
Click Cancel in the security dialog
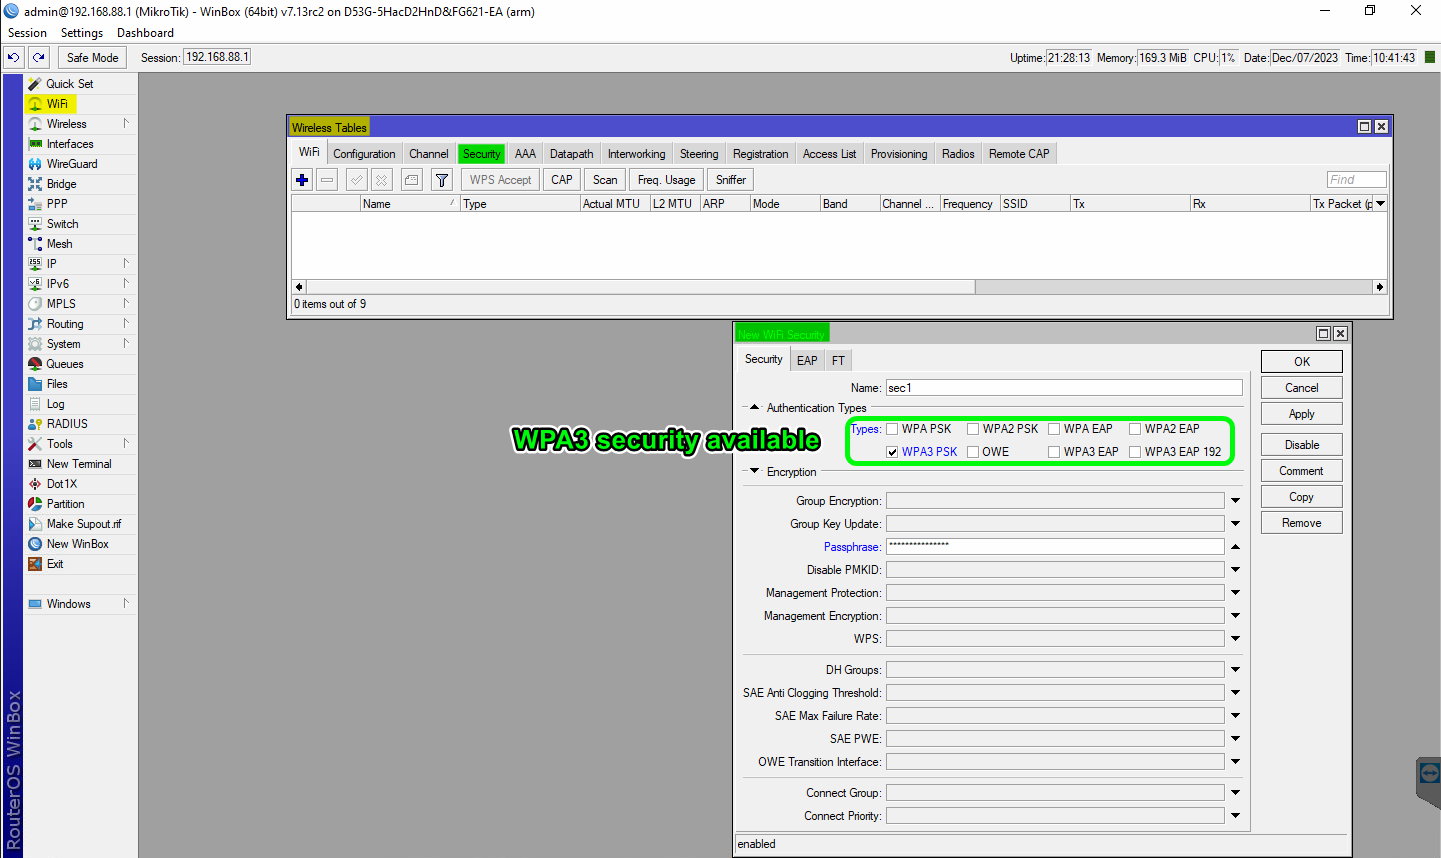[1301, 388]
